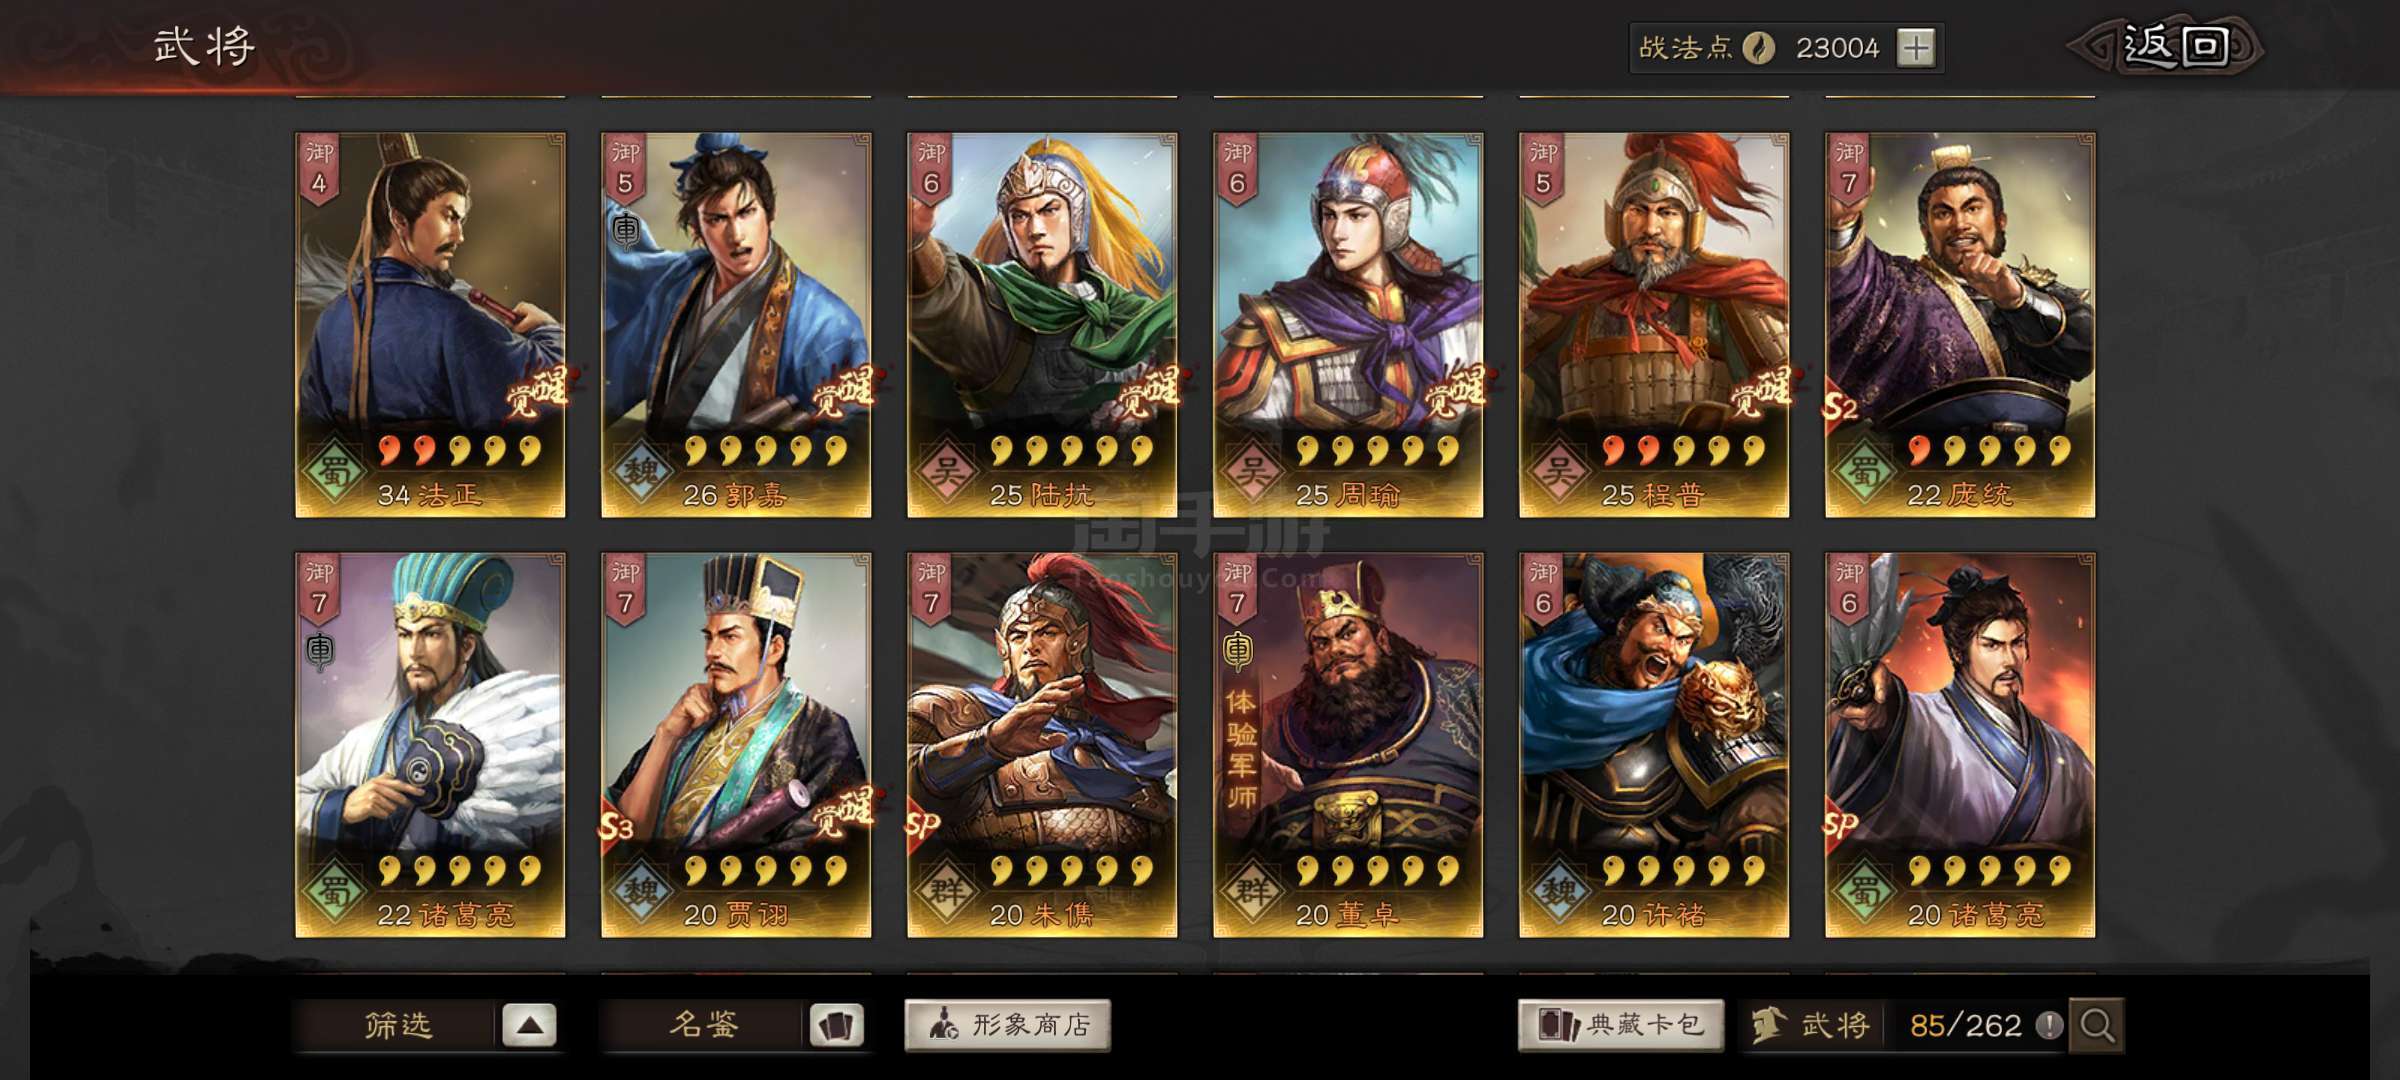The width and height of the screenshot is (2400, 1080).
Task: Click the info icon next to 85/262
Action: click(x=2049, y=1025)
